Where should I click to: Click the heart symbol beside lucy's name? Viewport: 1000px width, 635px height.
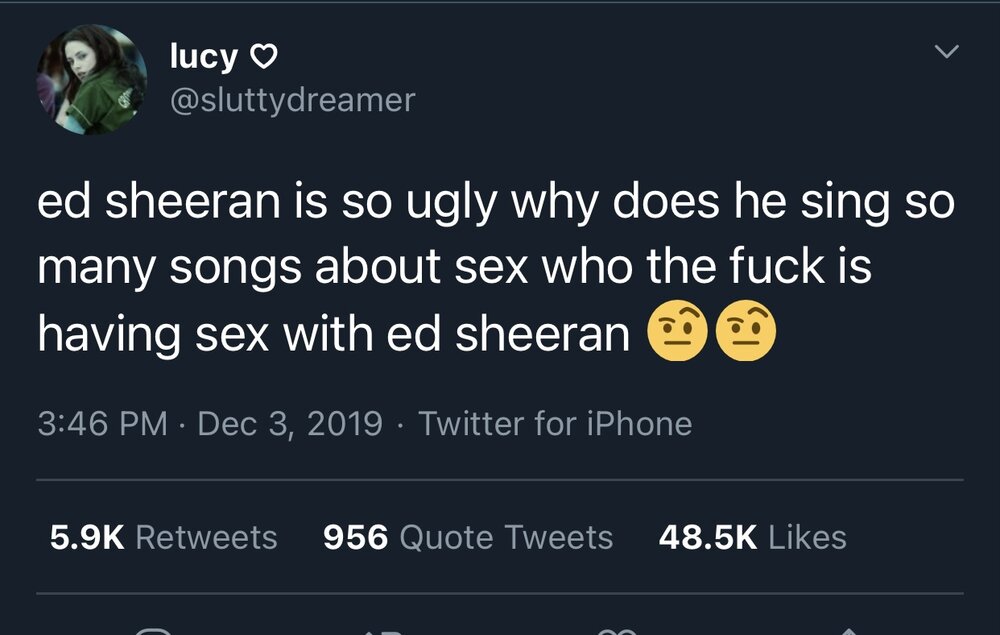(x=263, y=57)
